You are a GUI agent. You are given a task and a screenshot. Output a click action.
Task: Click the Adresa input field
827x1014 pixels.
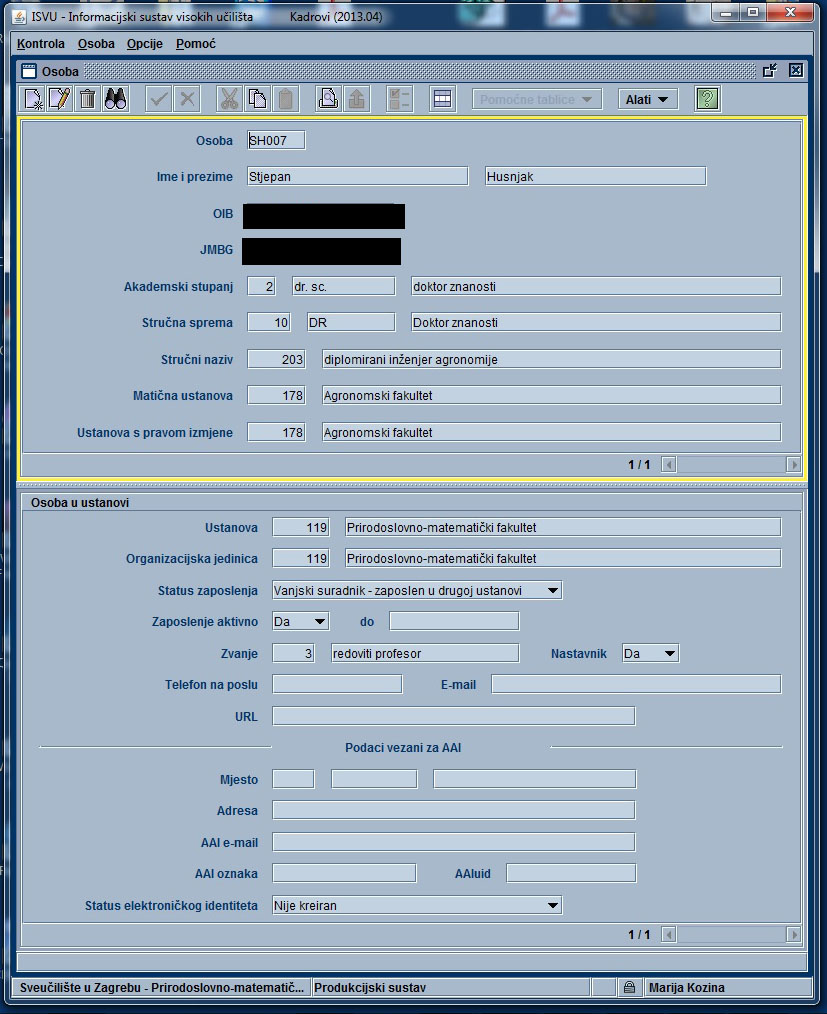453,810
